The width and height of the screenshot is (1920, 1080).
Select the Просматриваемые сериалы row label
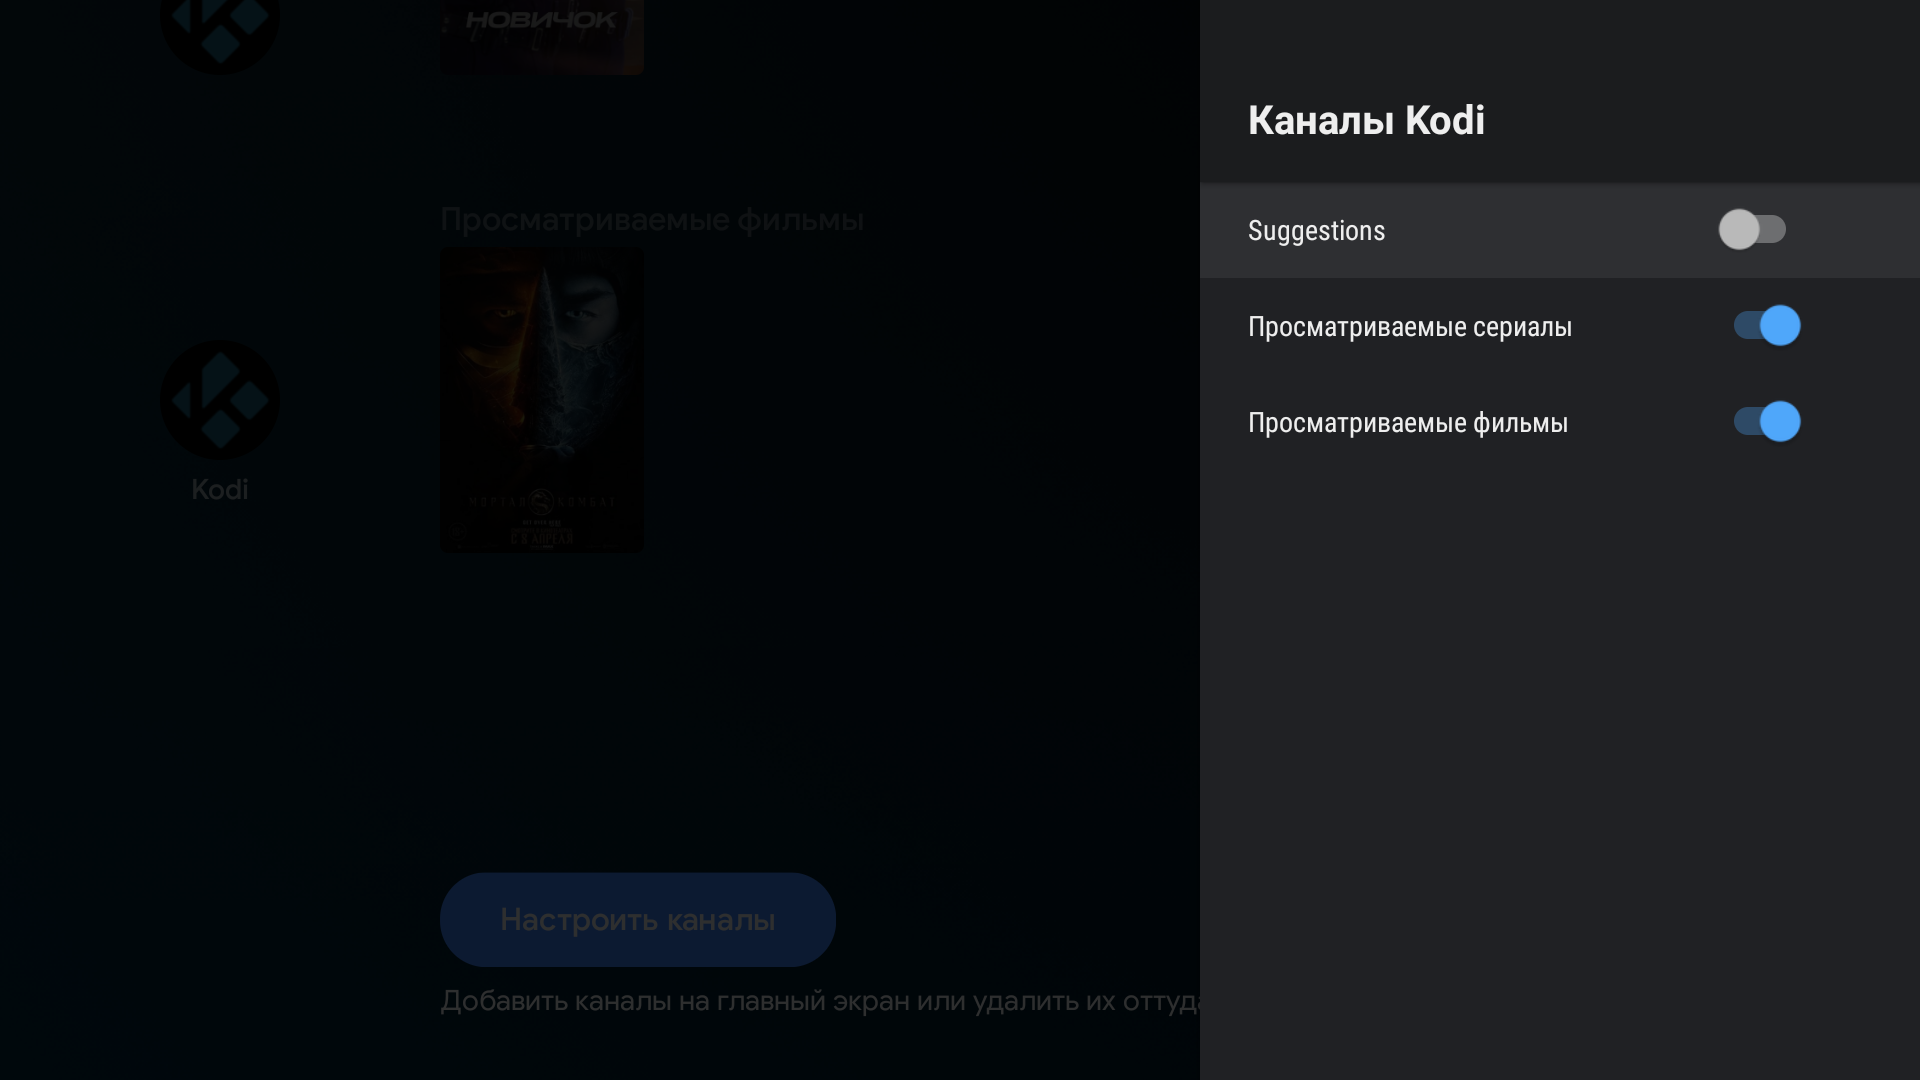point(1410,327)
